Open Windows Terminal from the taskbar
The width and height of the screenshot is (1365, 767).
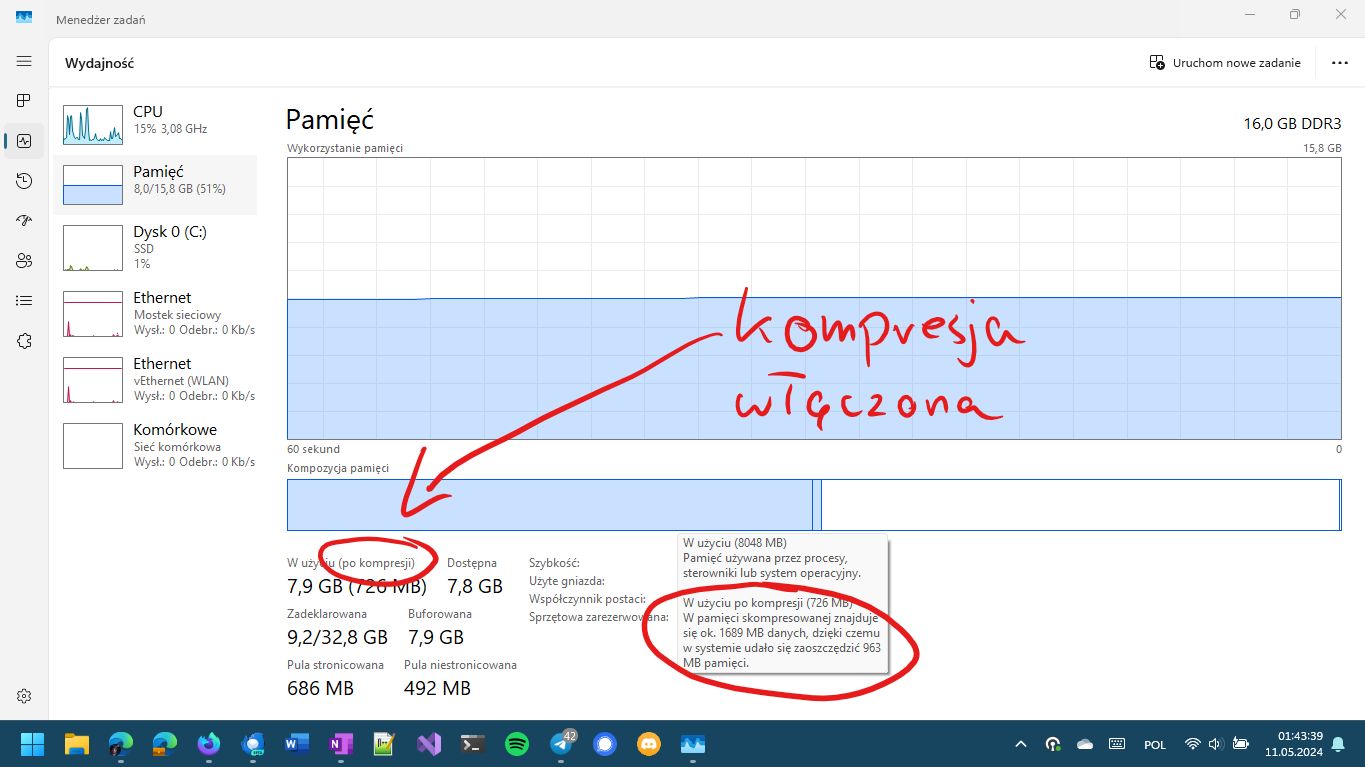tap(472, 744)
